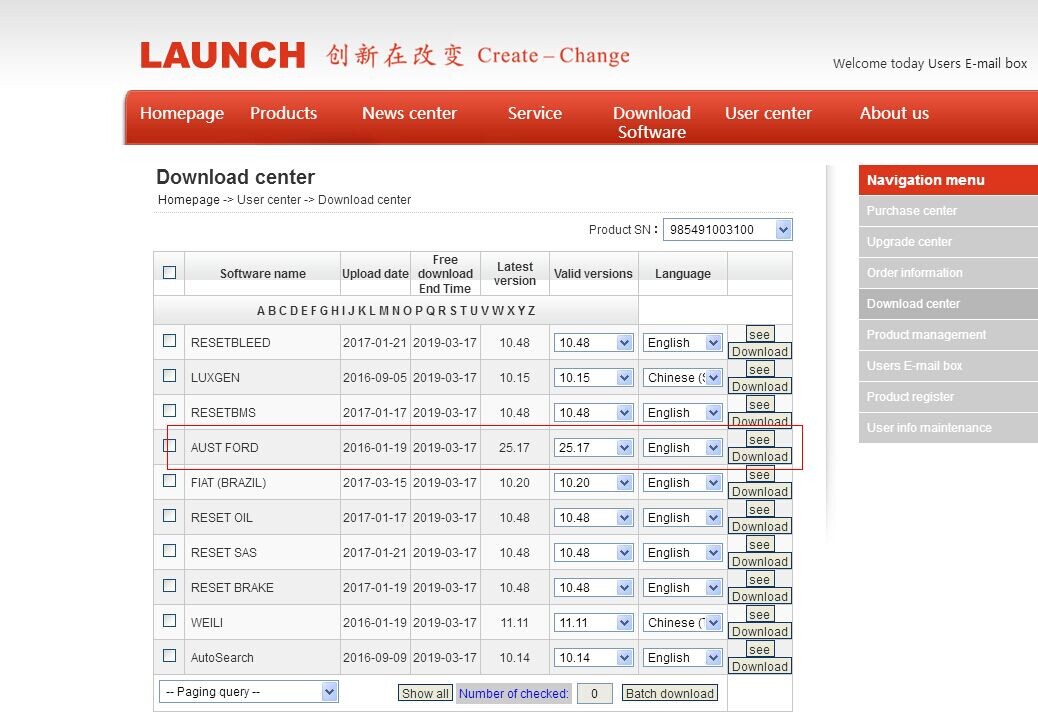Open the Products menu item
This screenshot has width=1038, height=716.
(283, 113)
